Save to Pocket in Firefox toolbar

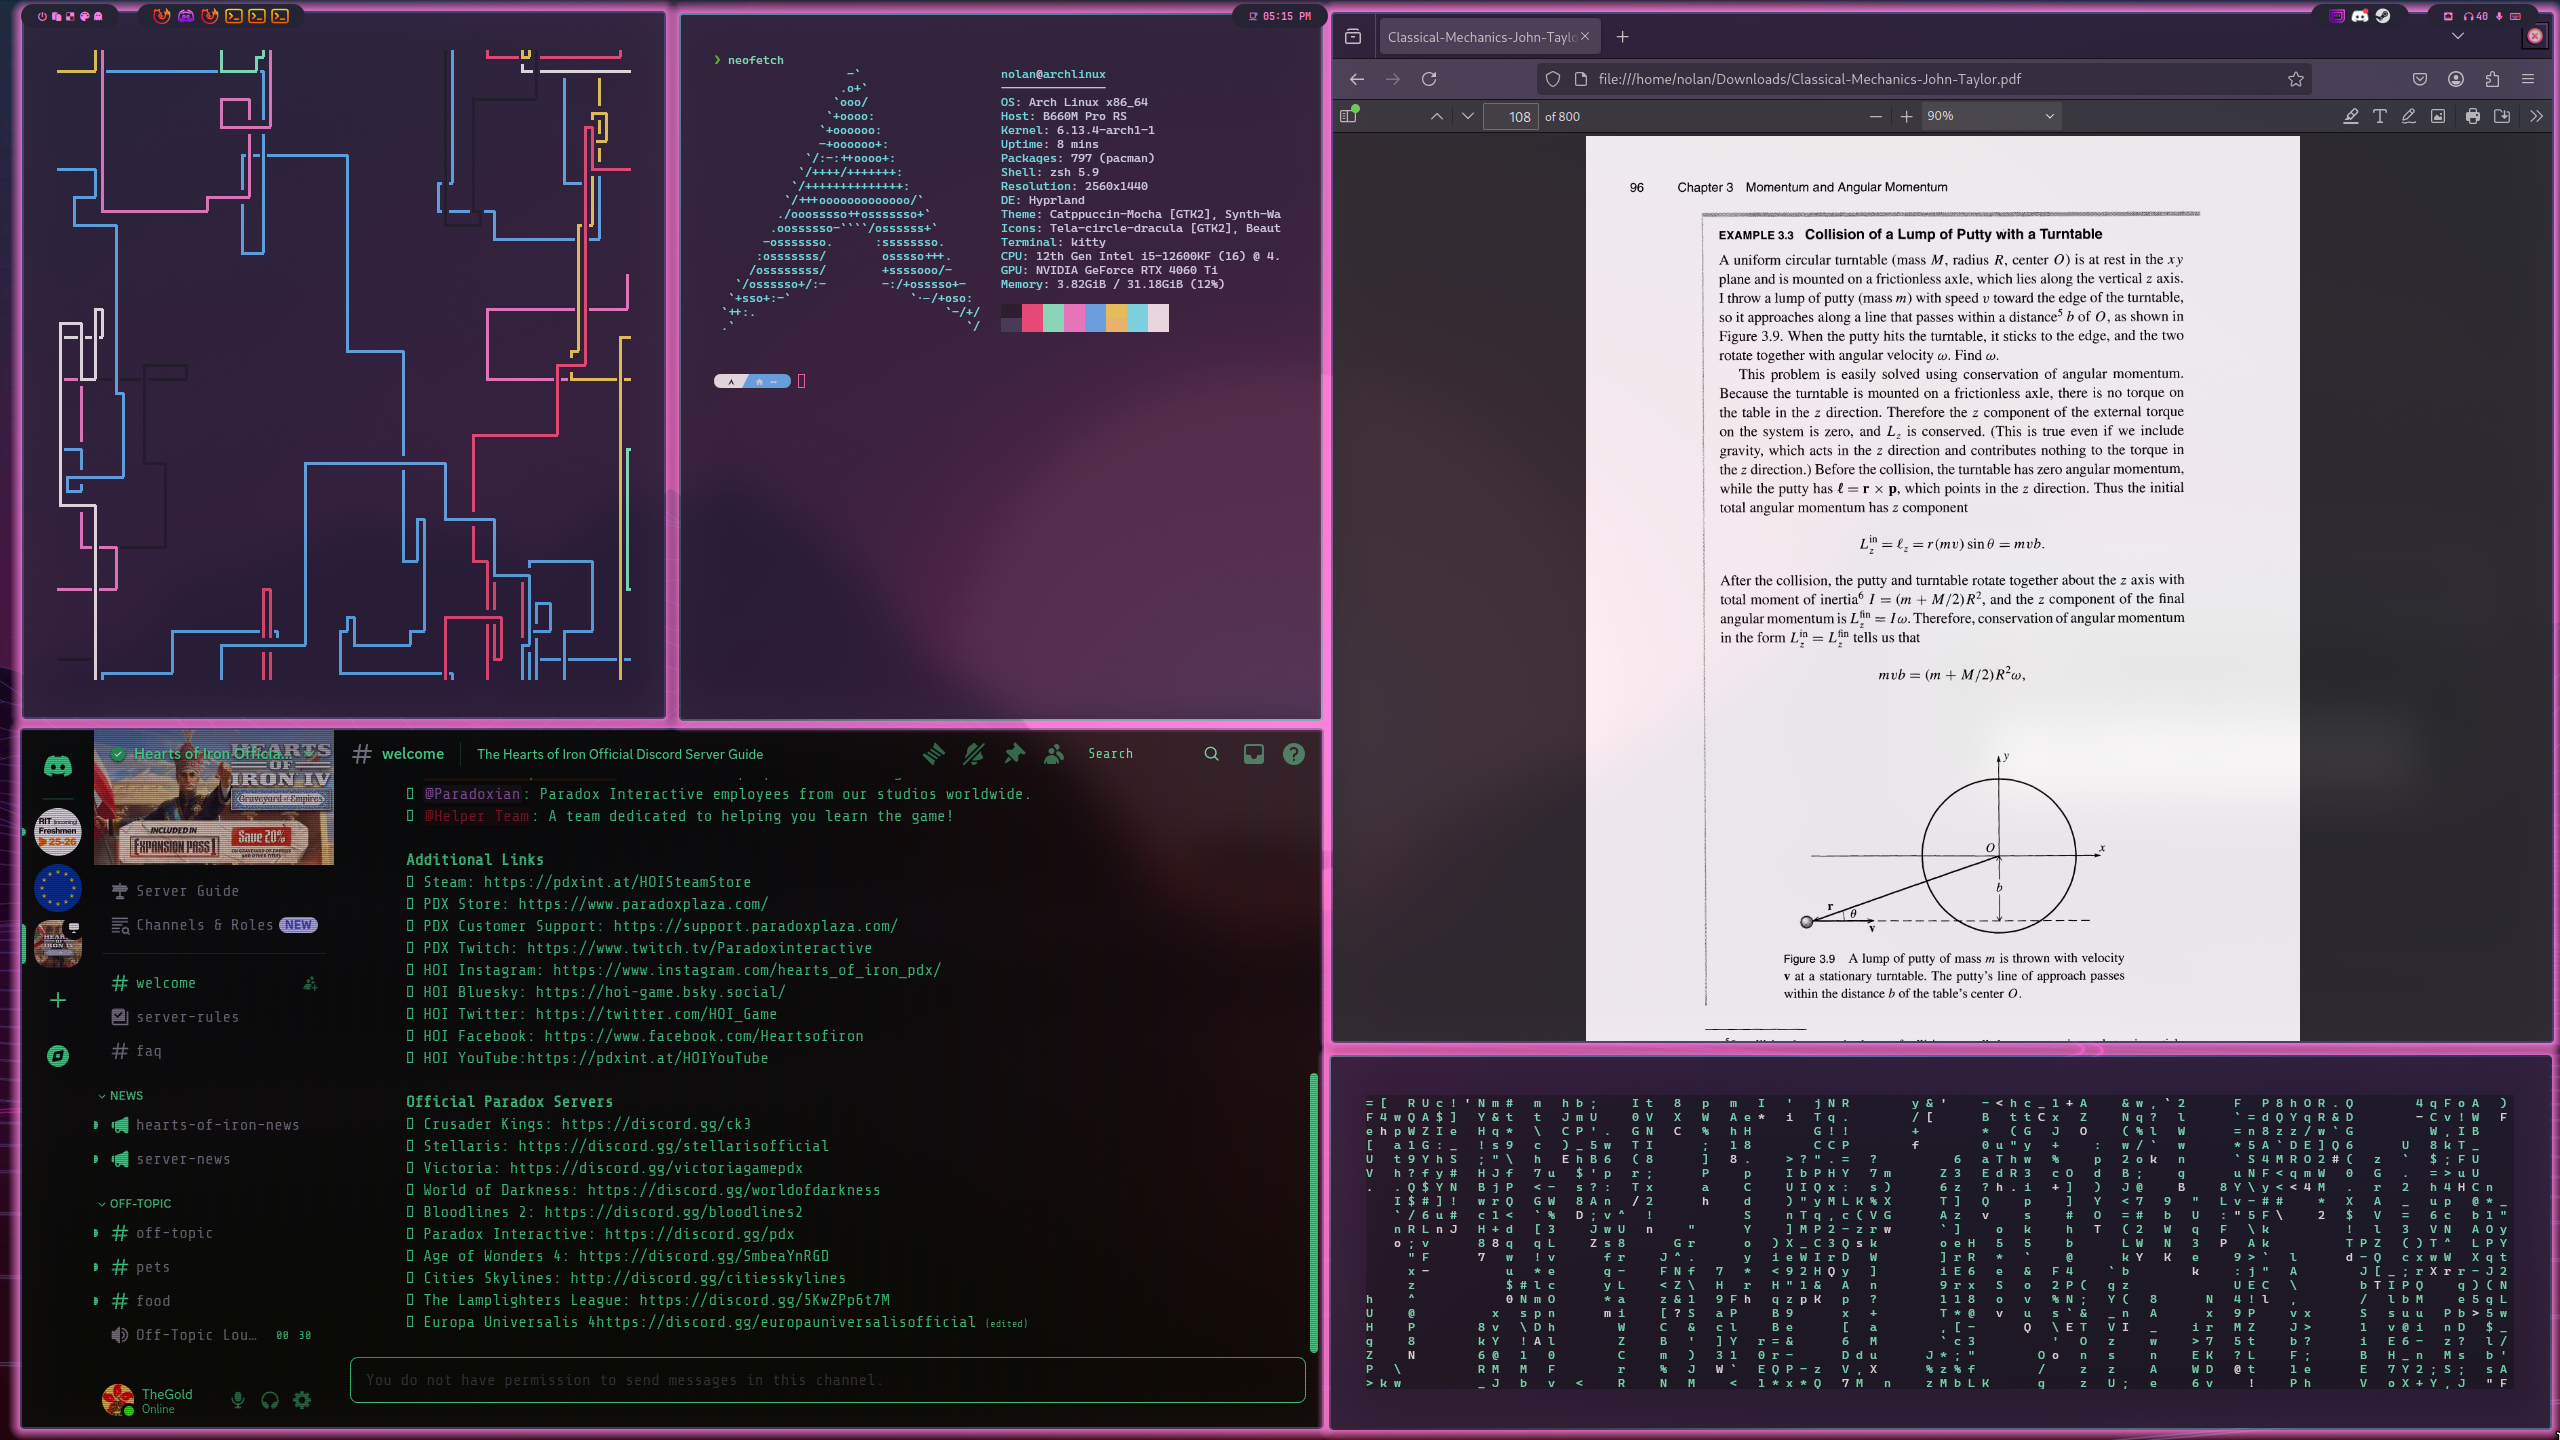point(2420,79)
